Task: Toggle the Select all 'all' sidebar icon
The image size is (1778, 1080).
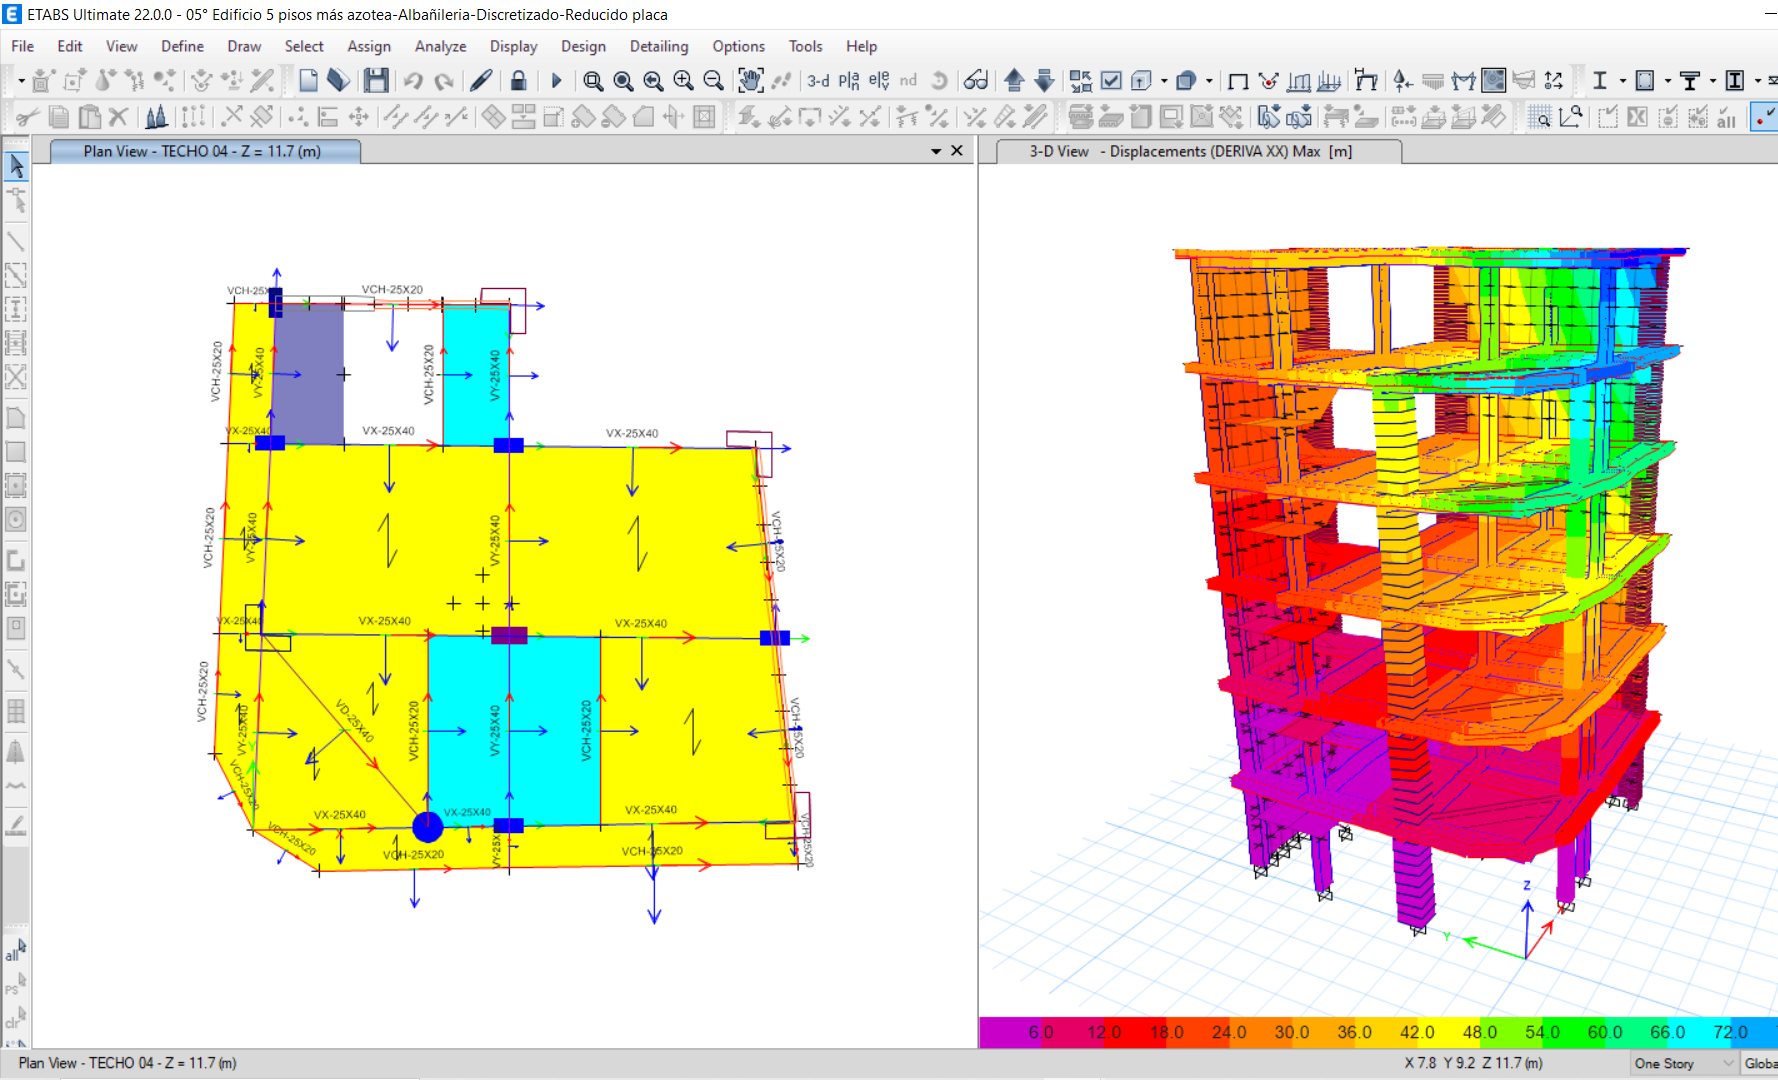Action: coord(15,948)
